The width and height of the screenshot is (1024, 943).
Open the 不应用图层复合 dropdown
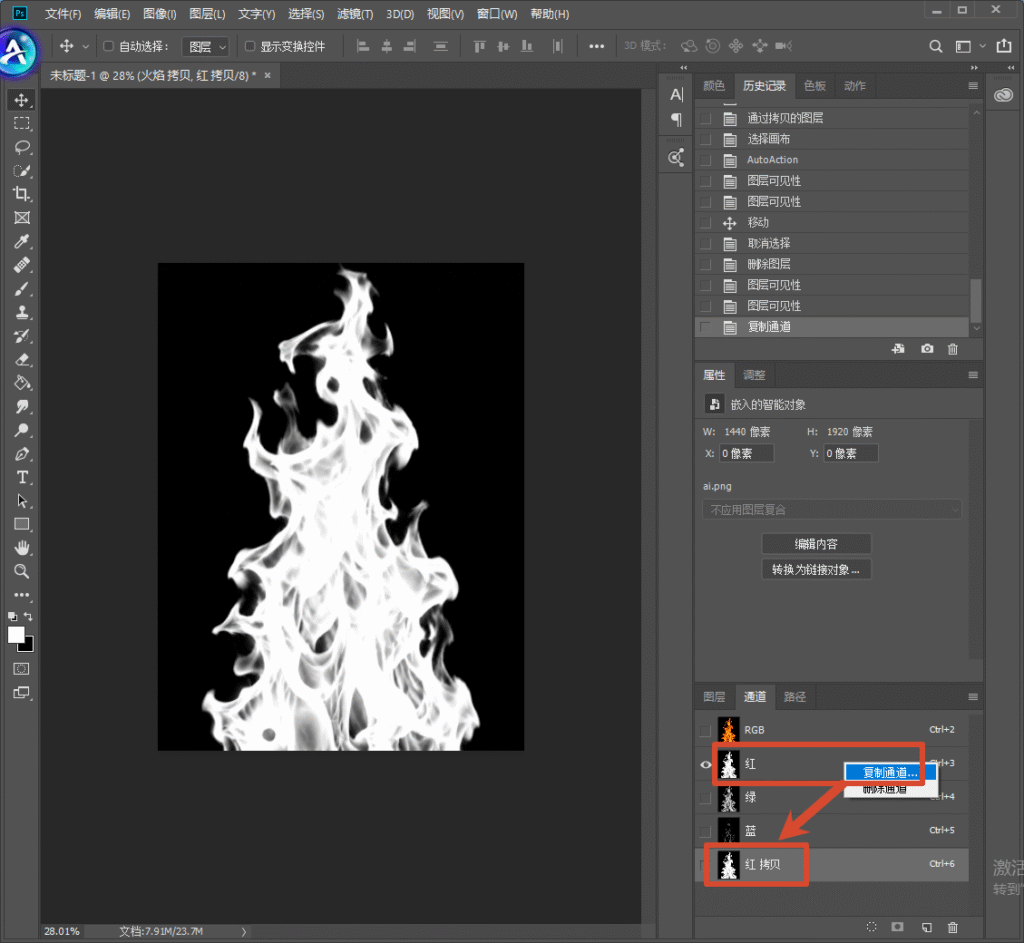pos(831,509)
